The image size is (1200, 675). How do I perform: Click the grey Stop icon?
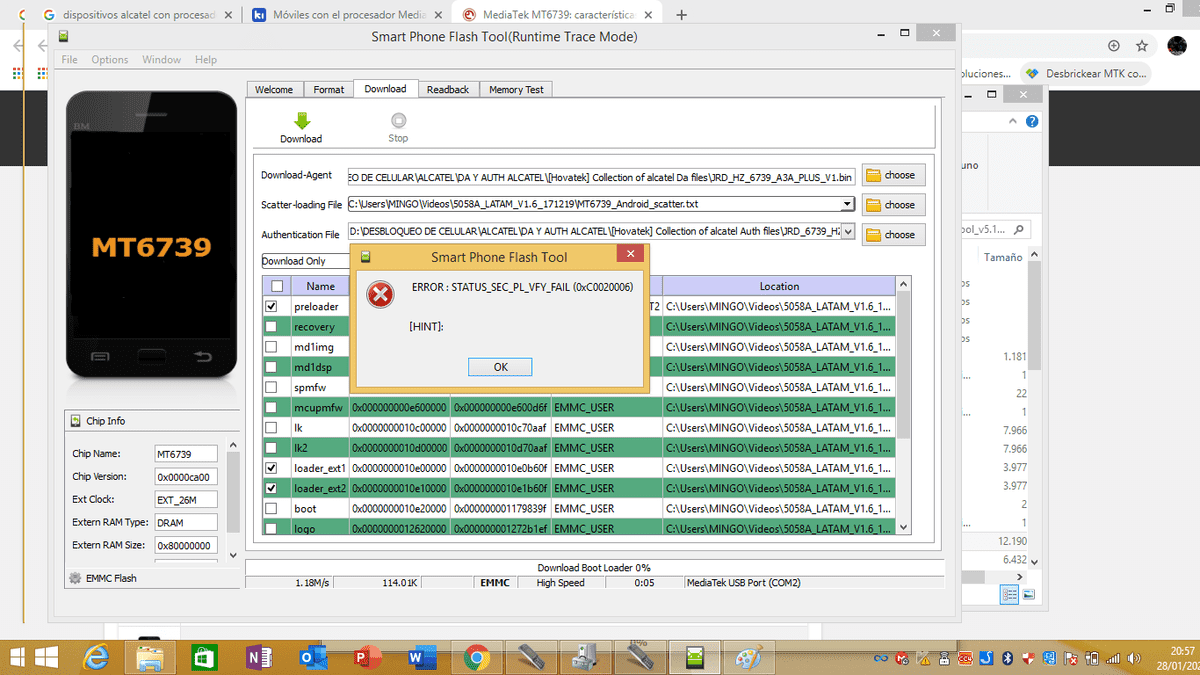tap(398, 119)
